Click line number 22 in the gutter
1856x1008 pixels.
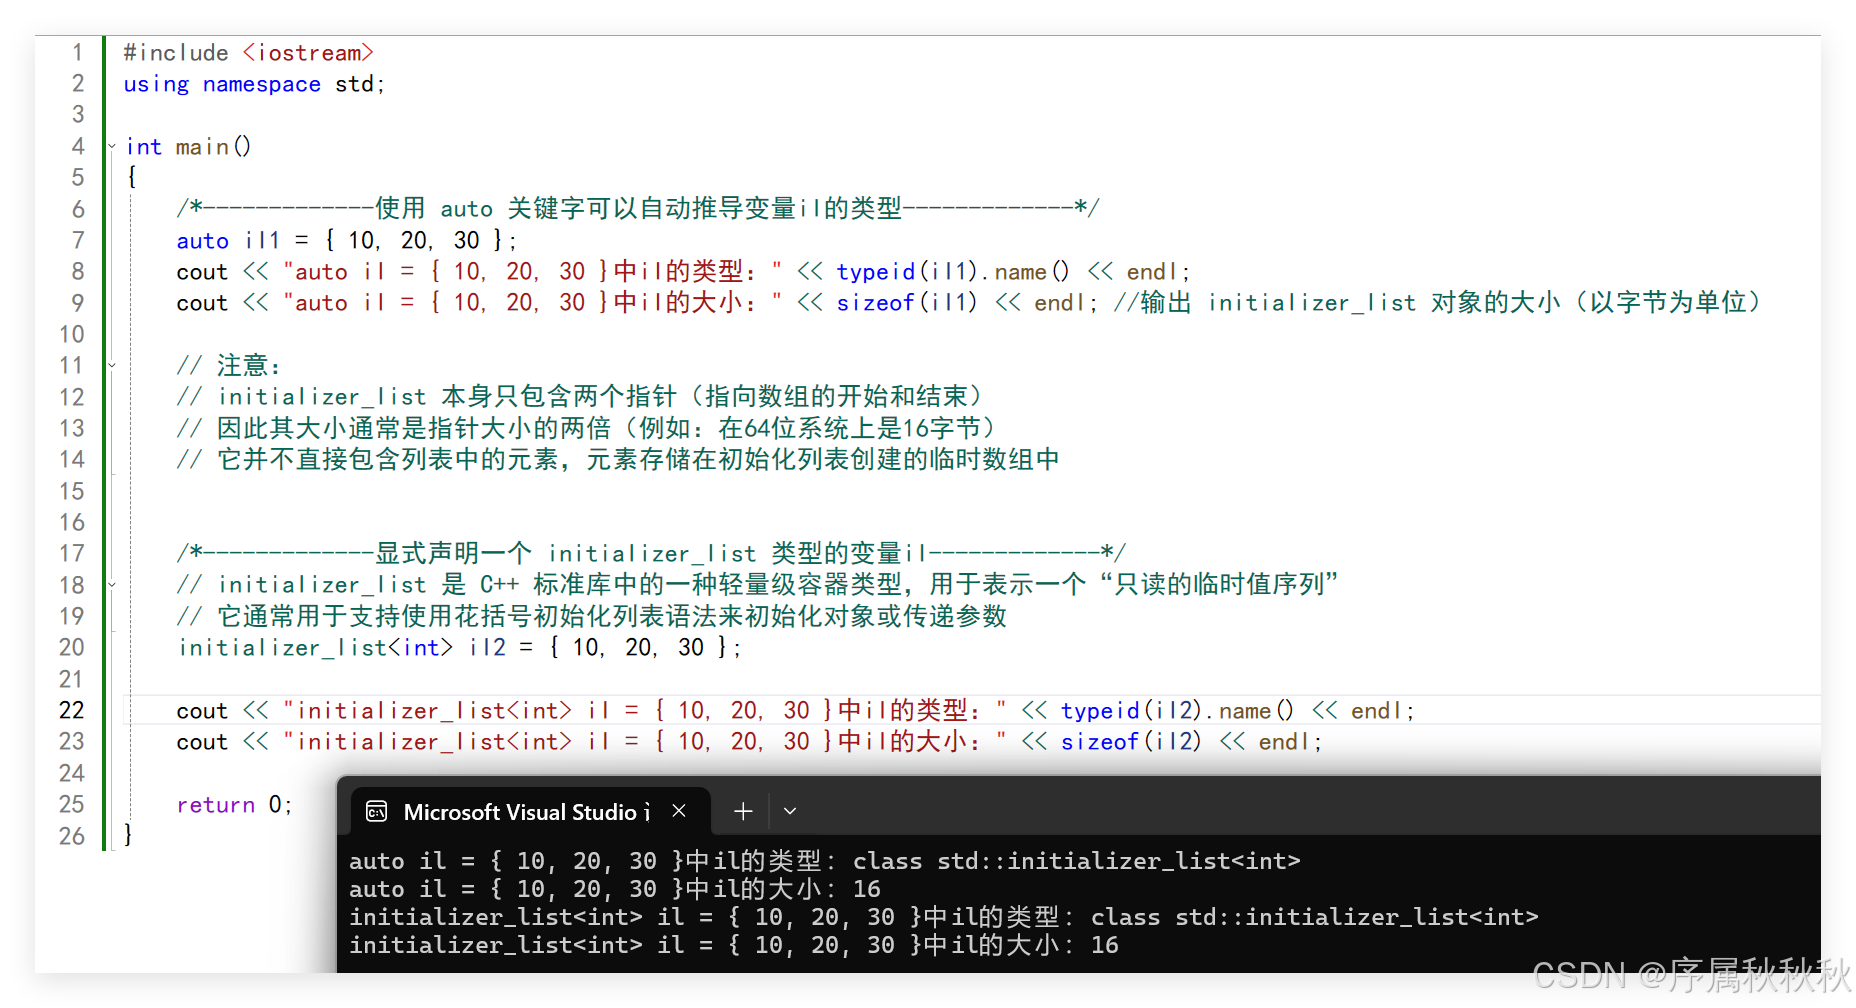[x=72, y=710]
